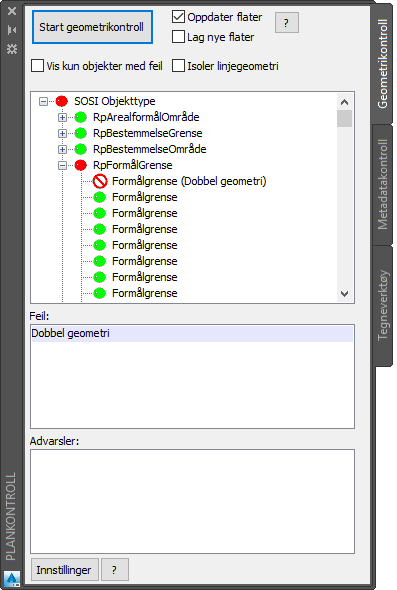The height and width of the screenshot is (590, 397).
Task: Open palette properties gear icon
Action: point(12,49)
